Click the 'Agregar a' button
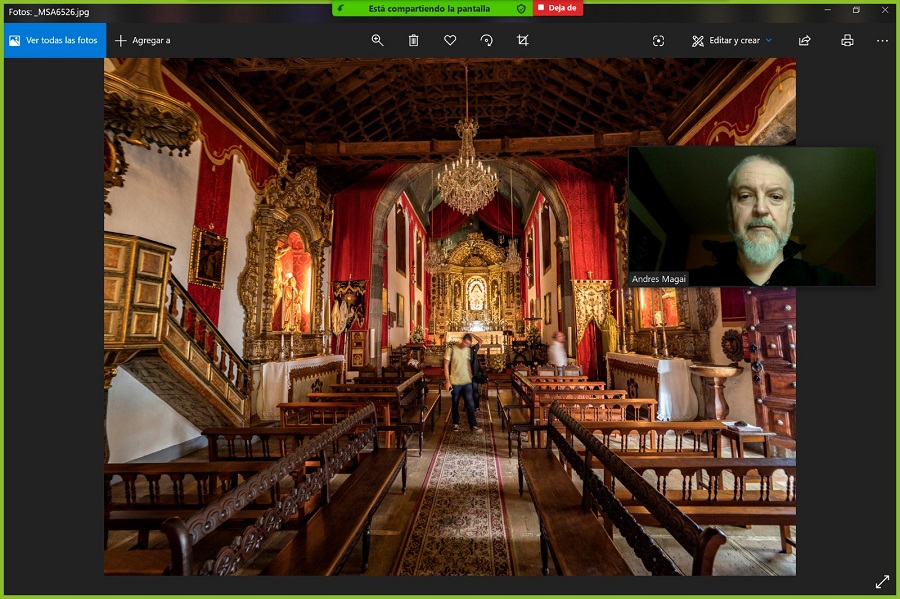Viewport: 900px width, 599px height. (x=143, y=40)
